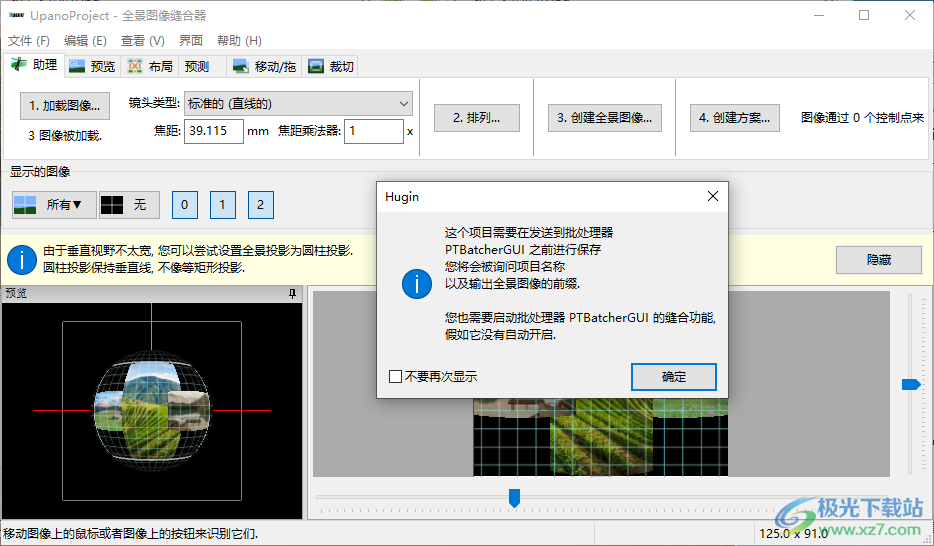Toggle image 2 visibility button
The width and height of the screenshot is (934, 546).
pos(261,205)
